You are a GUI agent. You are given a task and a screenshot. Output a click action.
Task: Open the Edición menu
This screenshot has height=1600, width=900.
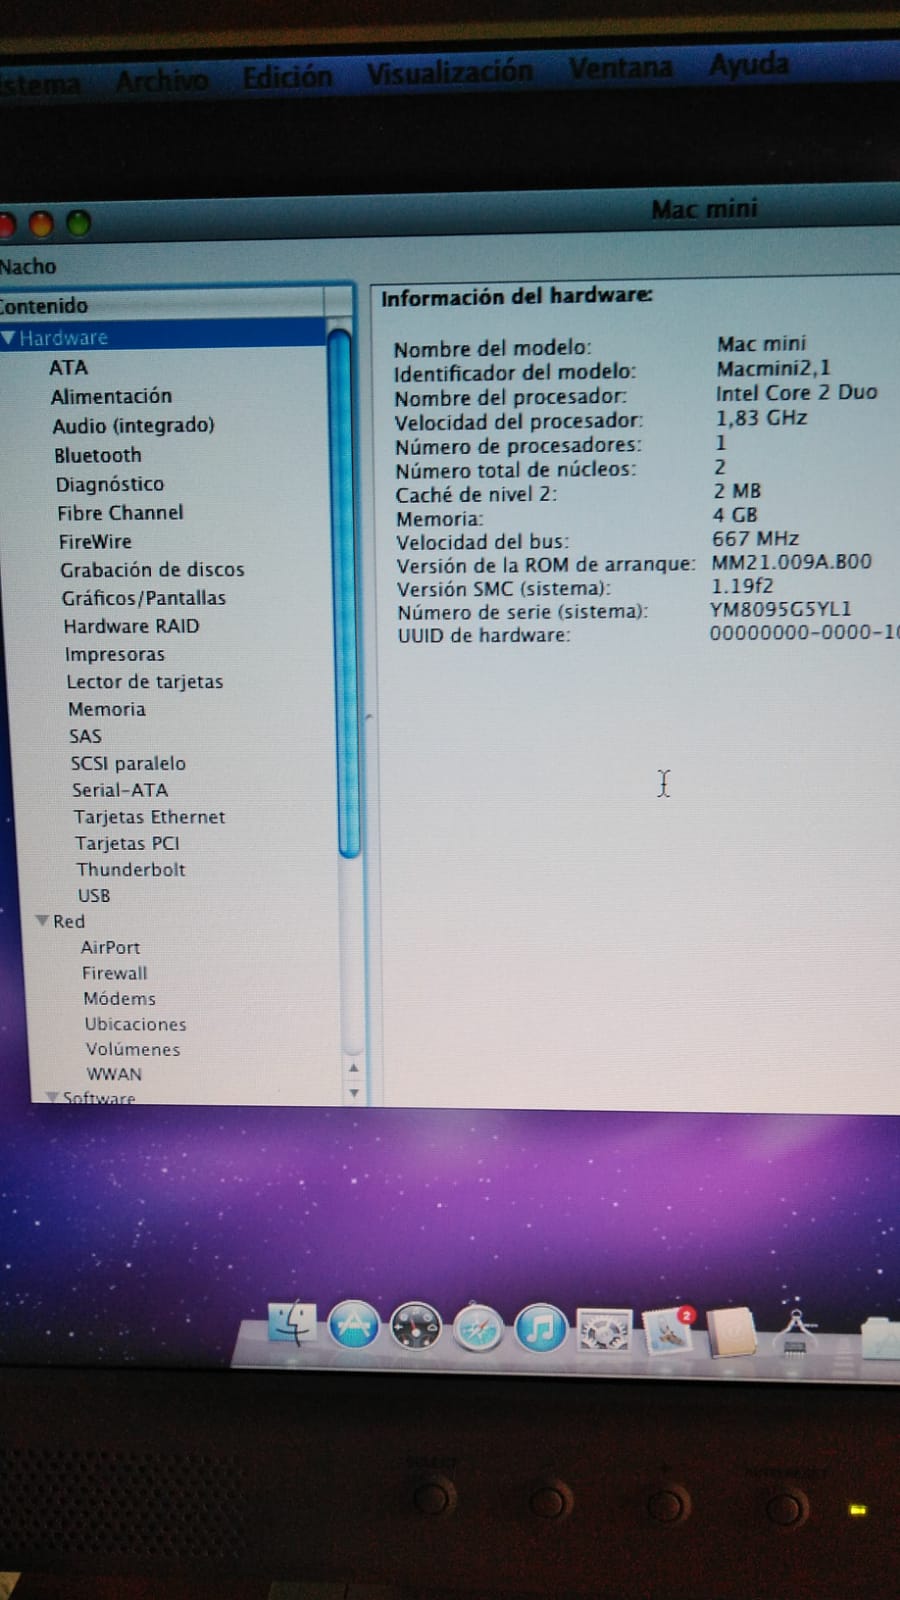pos(287,76)
